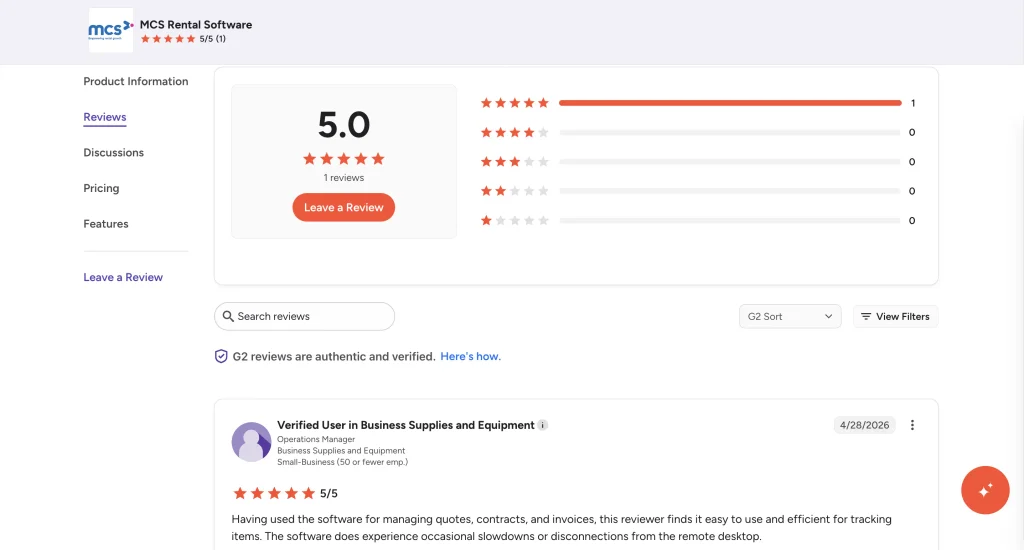Click the orange Leave a Review button

click(x=344, y=207)
